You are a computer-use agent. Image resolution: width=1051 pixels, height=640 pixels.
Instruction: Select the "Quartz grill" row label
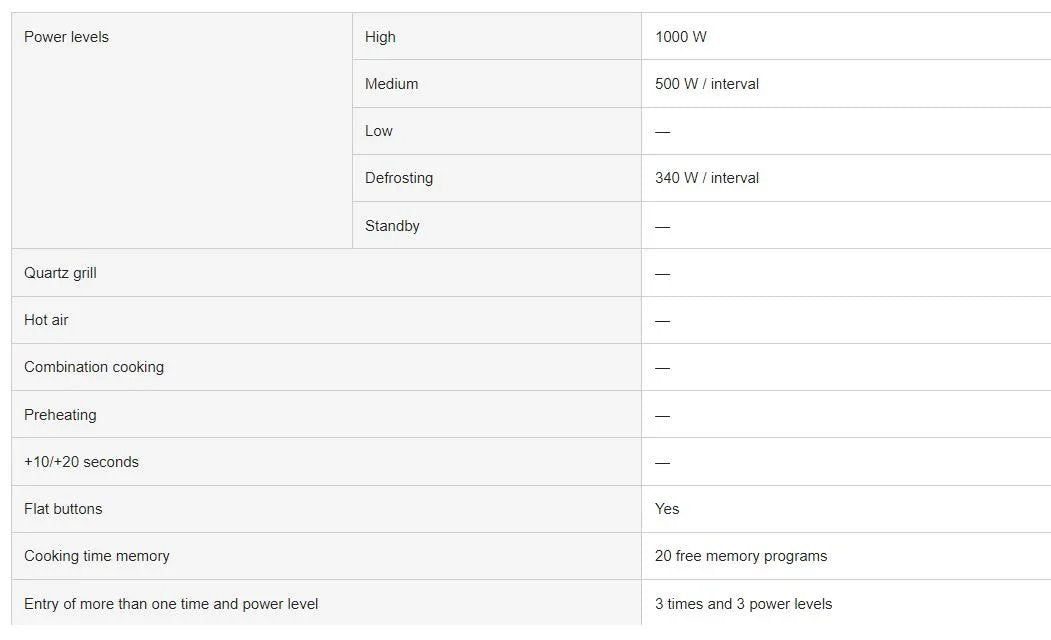60,273
